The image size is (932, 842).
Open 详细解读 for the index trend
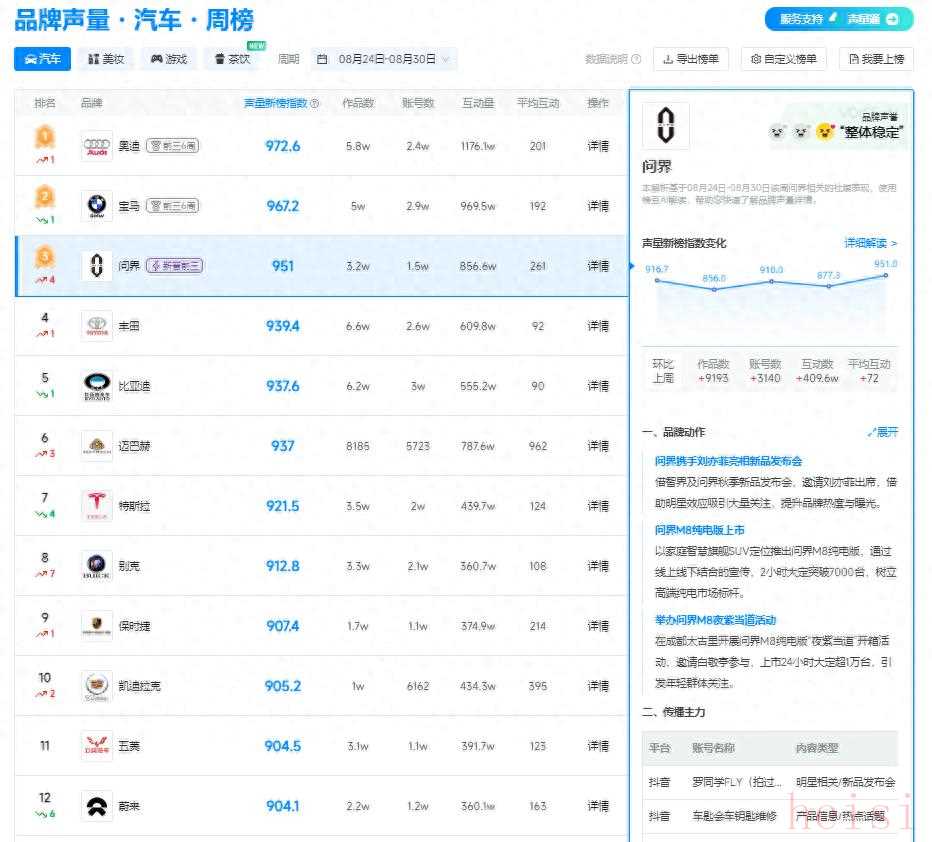coord(871,243)
